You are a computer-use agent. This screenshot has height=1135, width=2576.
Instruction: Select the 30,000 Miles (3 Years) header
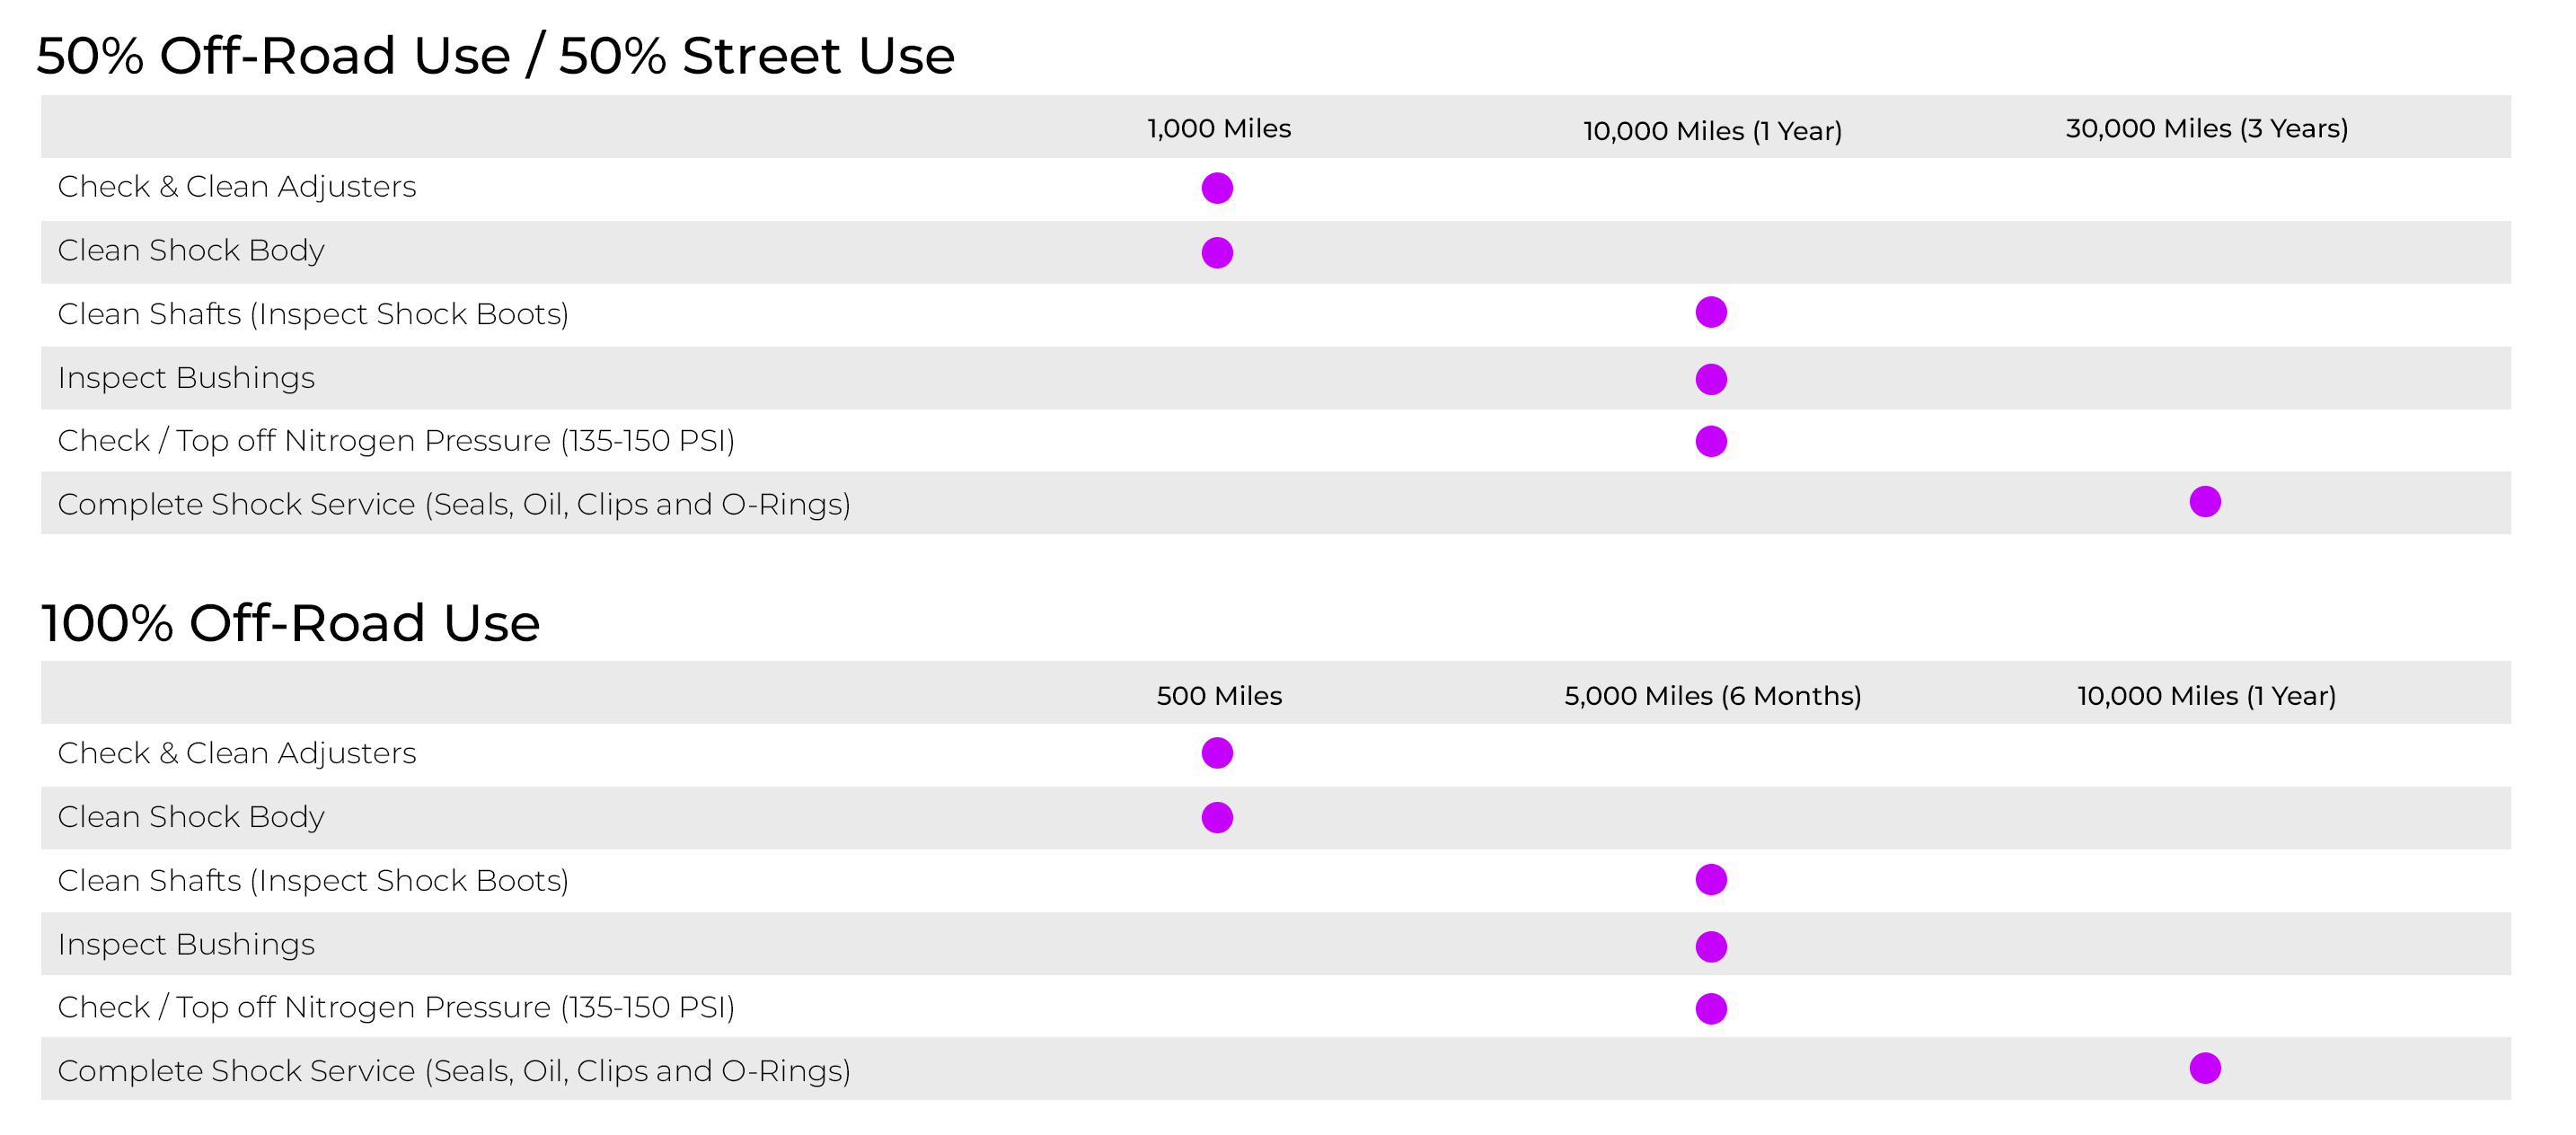point(2207,128)
